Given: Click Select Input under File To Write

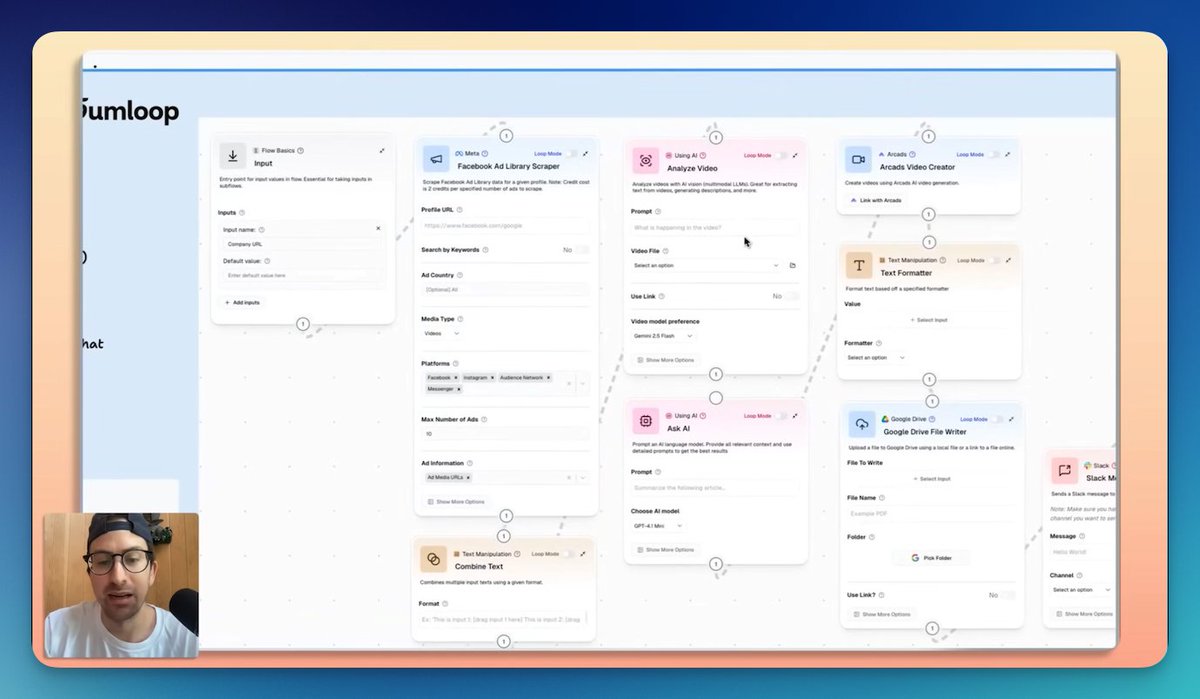Looking at the screenshot, I should click(x=930, y=479).
